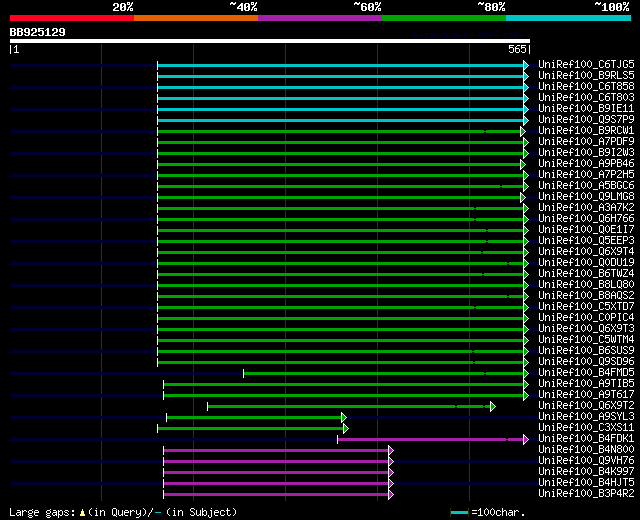Click the green alignment bar for UniRef100_B4FMD5
The height and width of the screenshot is (520, 640).
coord(384,373)
